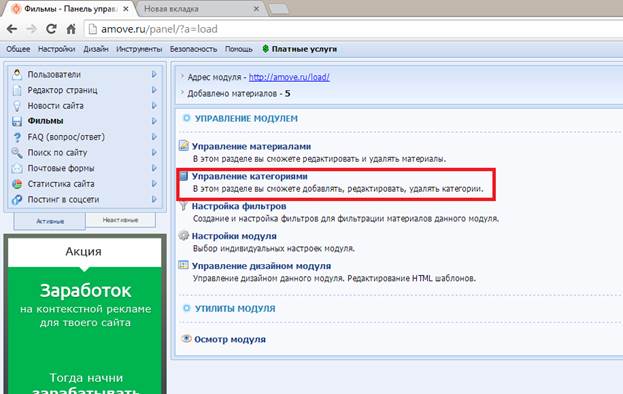Click the Управление дизайном модуля layout icon
Viewport: 623px width, 394px height.
[184, 265]
